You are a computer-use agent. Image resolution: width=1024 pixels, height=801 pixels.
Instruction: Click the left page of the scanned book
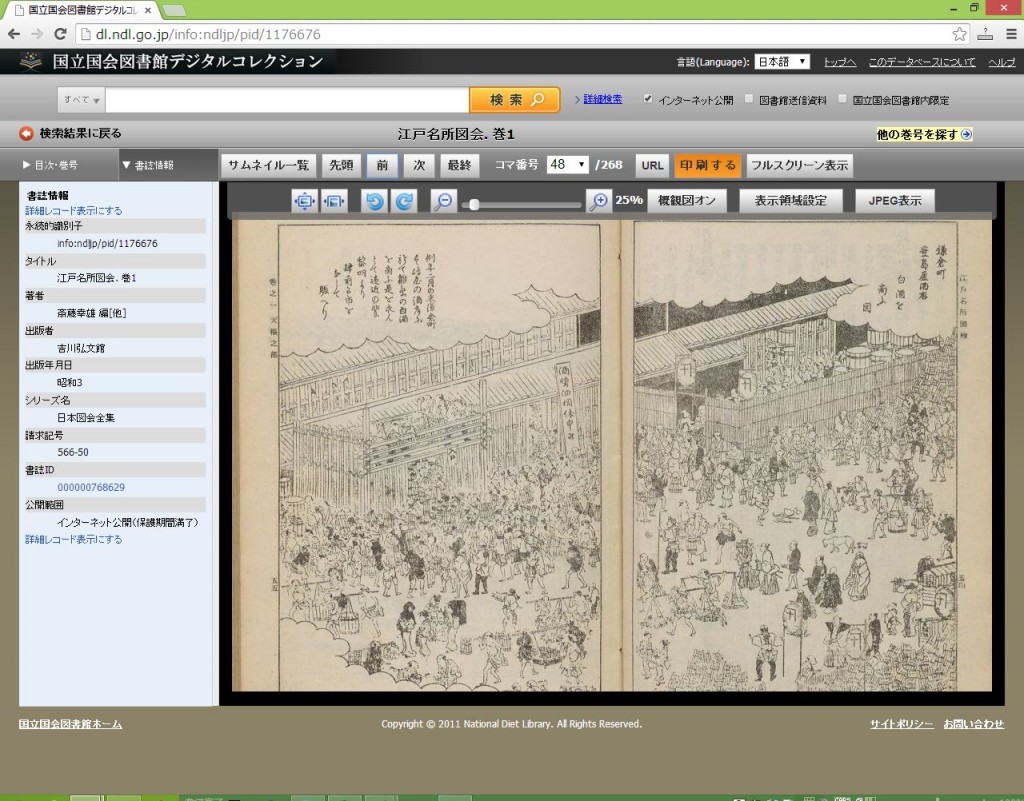pyautogui.click(x=426, y=456)
